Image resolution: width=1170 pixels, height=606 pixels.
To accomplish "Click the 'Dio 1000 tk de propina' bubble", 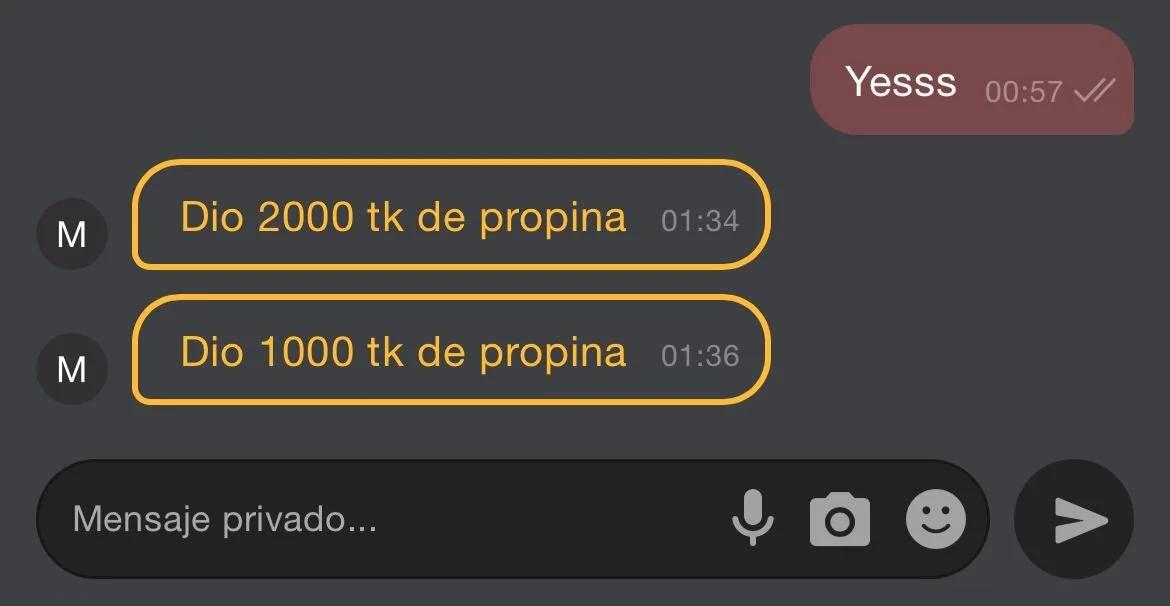I will (x=451, y=349).
